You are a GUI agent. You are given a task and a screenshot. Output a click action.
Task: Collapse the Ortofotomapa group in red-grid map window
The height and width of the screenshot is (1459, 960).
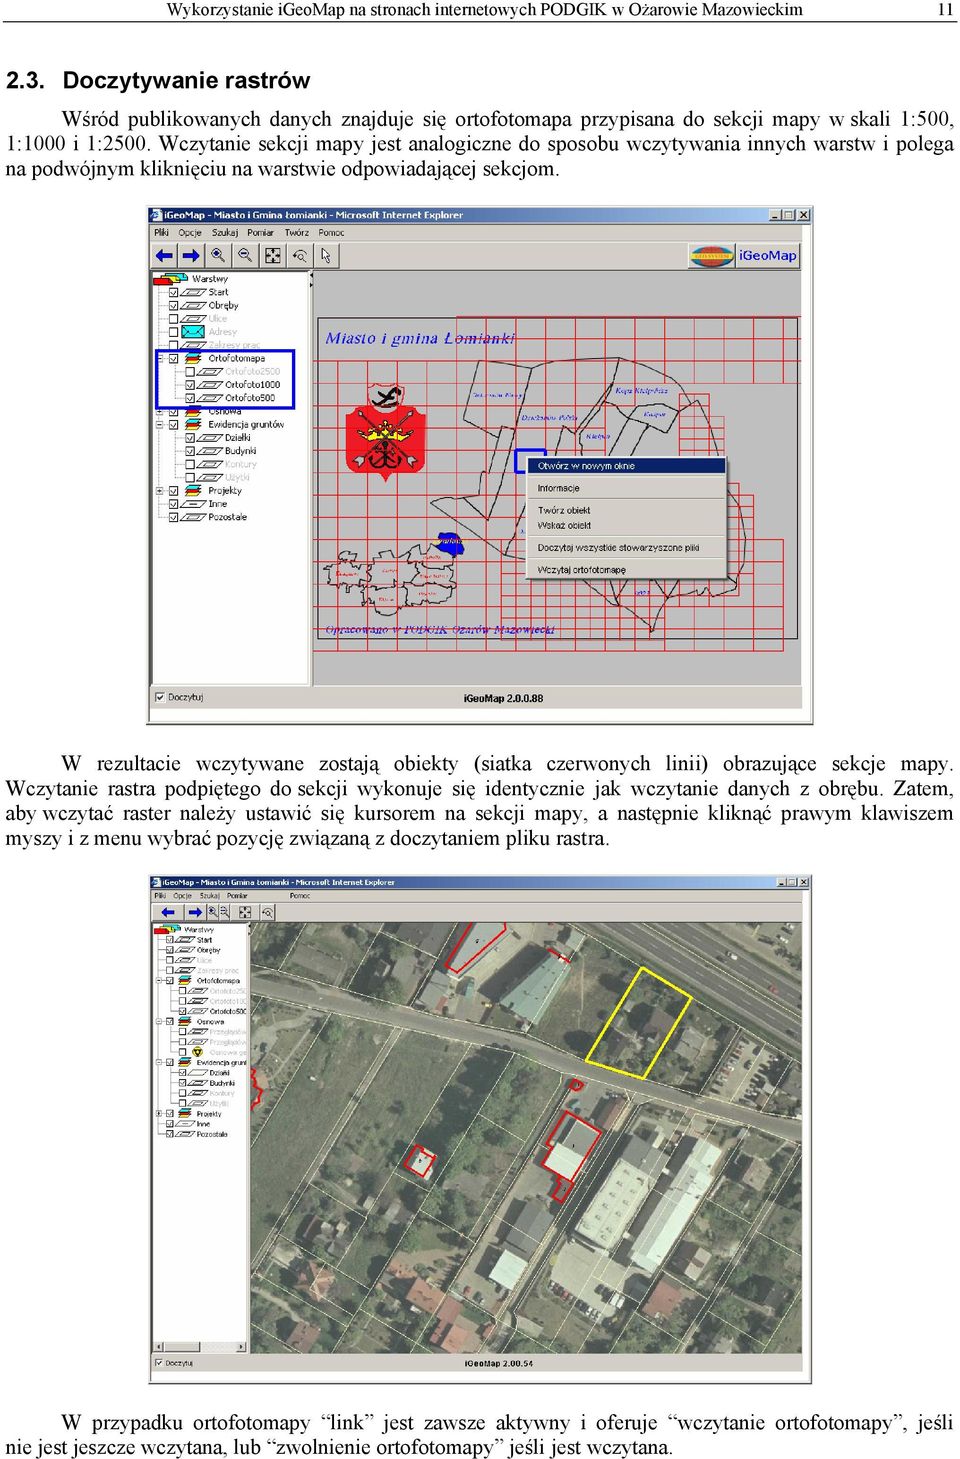click(x=160, y=358)
